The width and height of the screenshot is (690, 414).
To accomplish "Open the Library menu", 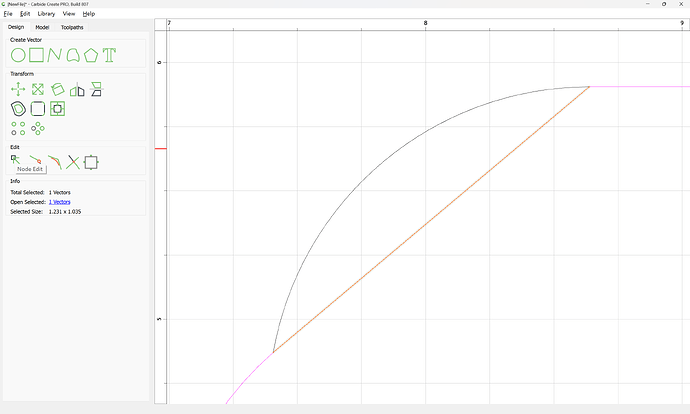I will pyautogui.click(x=46, y=14).
